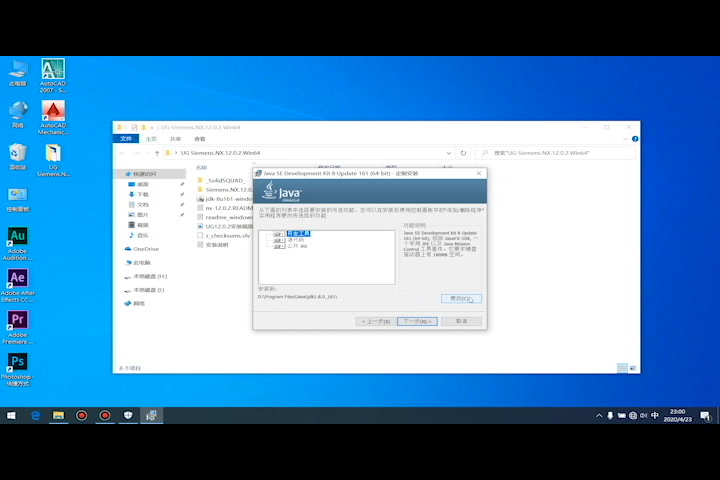Open the 源代码 feature install dropdown
720x480 pixels.
(x=280, y=240)
